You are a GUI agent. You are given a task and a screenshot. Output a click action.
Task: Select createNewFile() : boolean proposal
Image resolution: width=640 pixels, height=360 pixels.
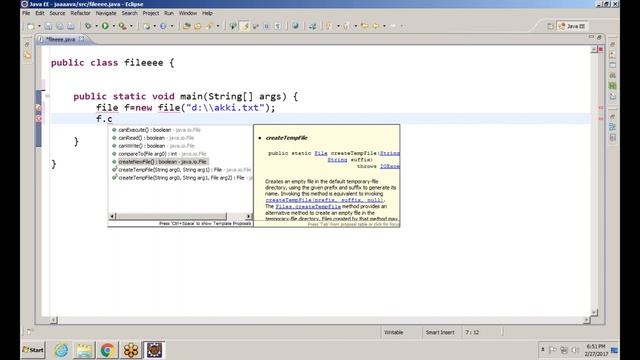tap(180, 162)
